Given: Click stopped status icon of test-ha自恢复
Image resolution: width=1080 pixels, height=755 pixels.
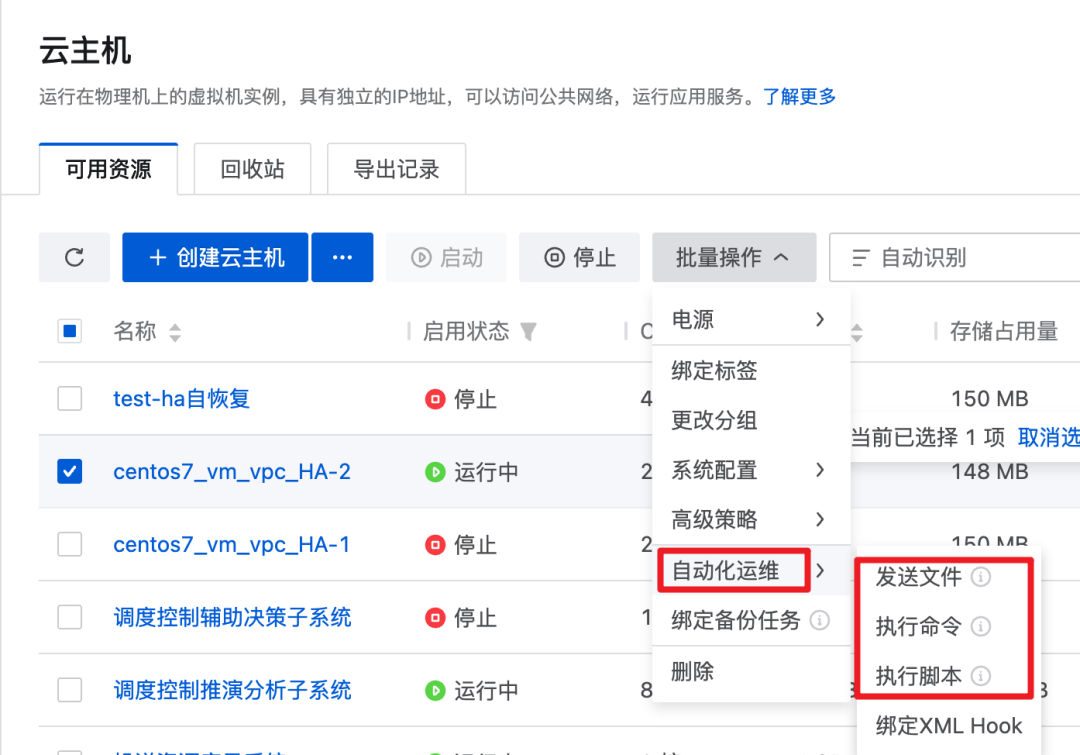Looking at the screenshot, I should point(435,399).
